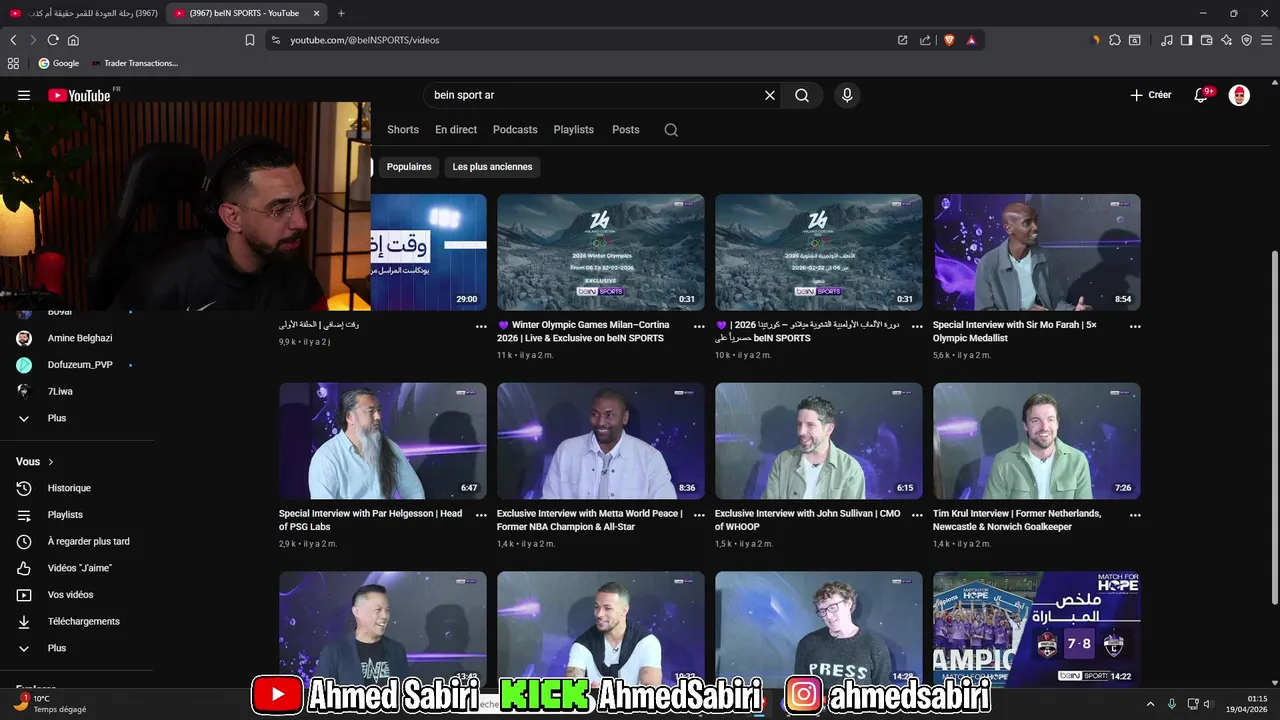1280x720 pixels.
Task: Open a new browser tab
Action: point(341,13)
